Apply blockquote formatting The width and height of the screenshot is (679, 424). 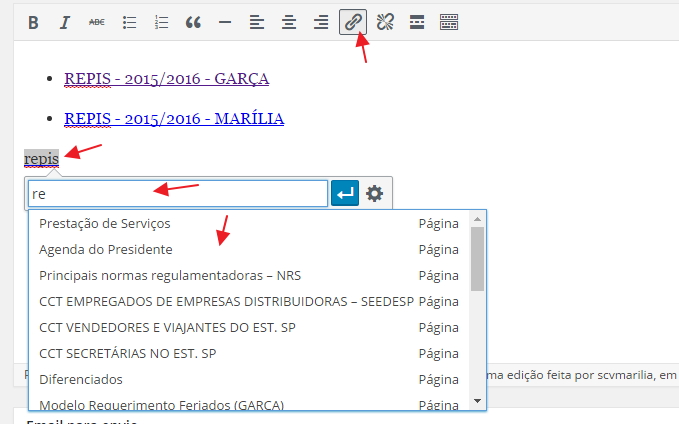coord(193,22)
